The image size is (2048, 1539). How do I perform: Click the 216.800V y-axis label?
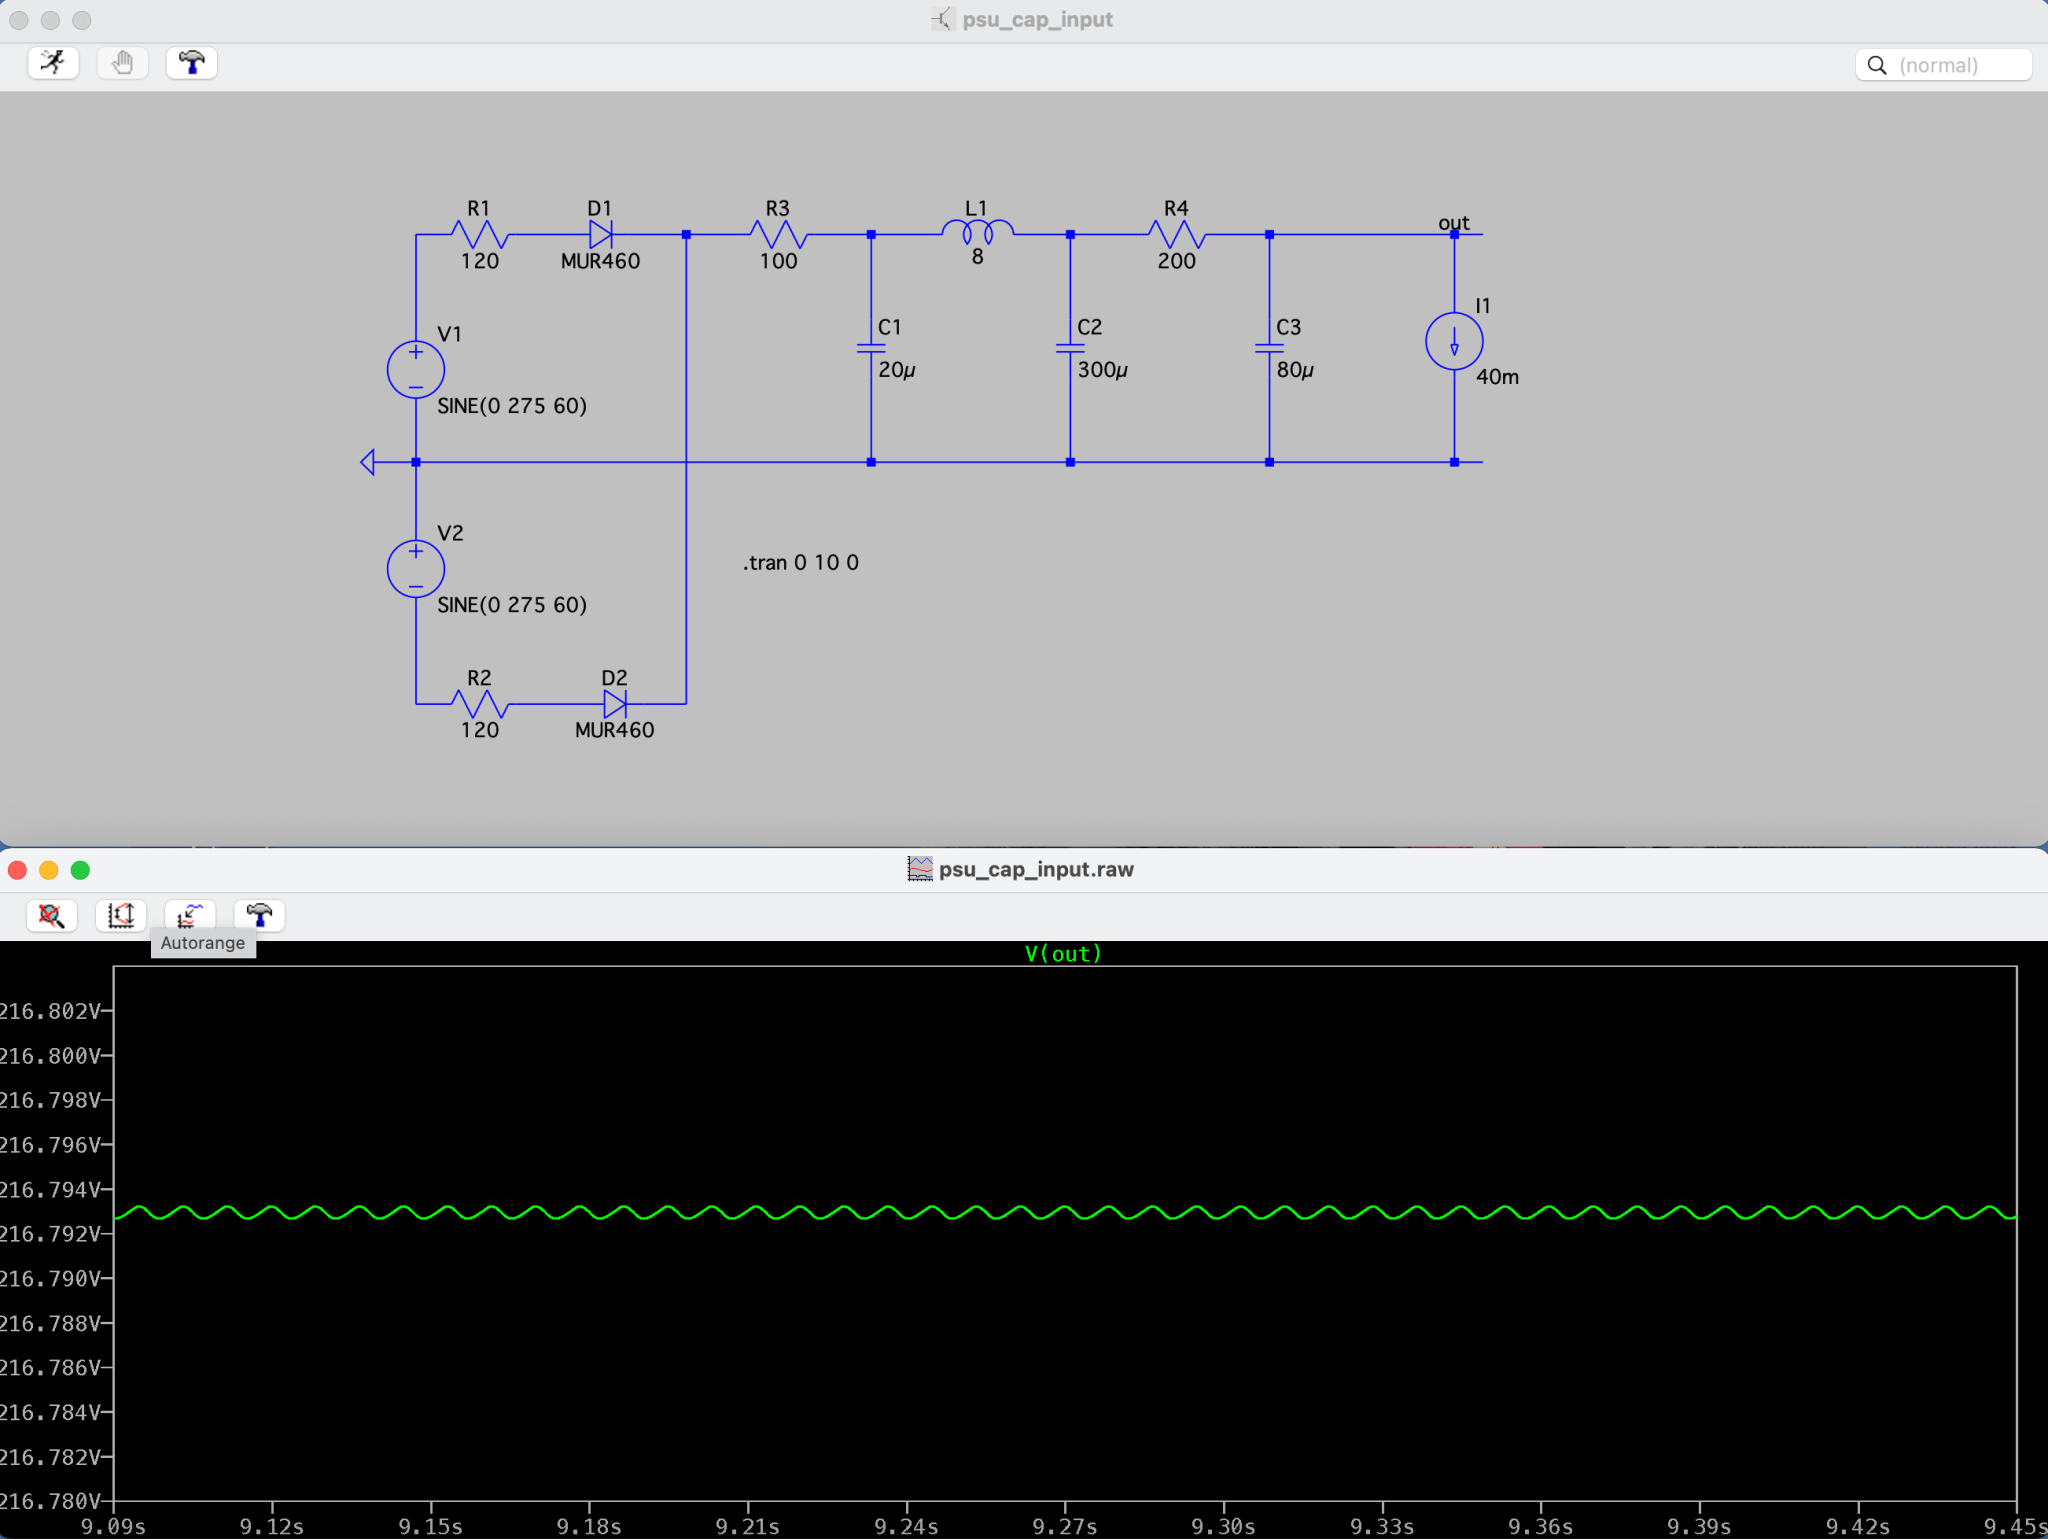[x=50, y=1056]
